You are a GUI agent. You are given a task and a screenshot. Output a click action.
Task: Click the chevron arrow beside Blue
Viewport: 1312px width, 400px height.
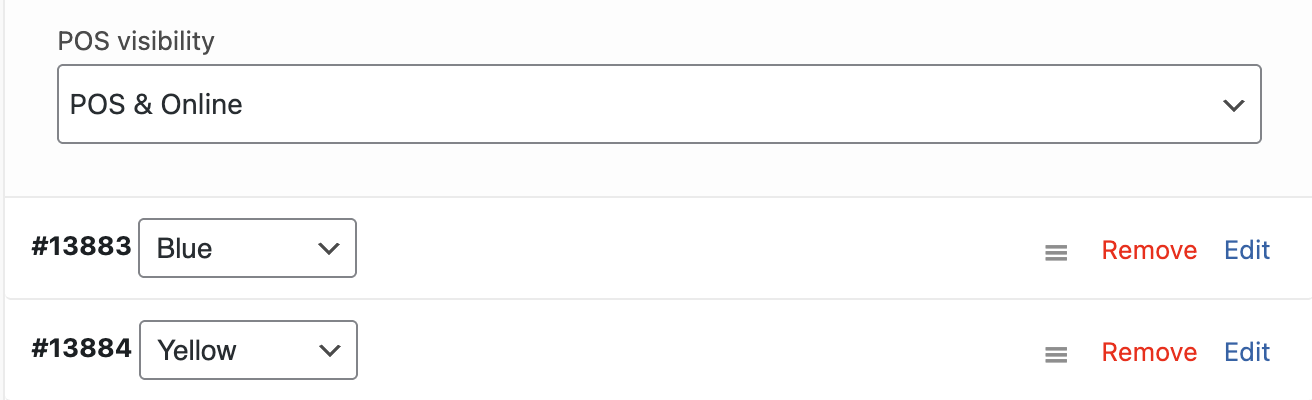point(328,249)
